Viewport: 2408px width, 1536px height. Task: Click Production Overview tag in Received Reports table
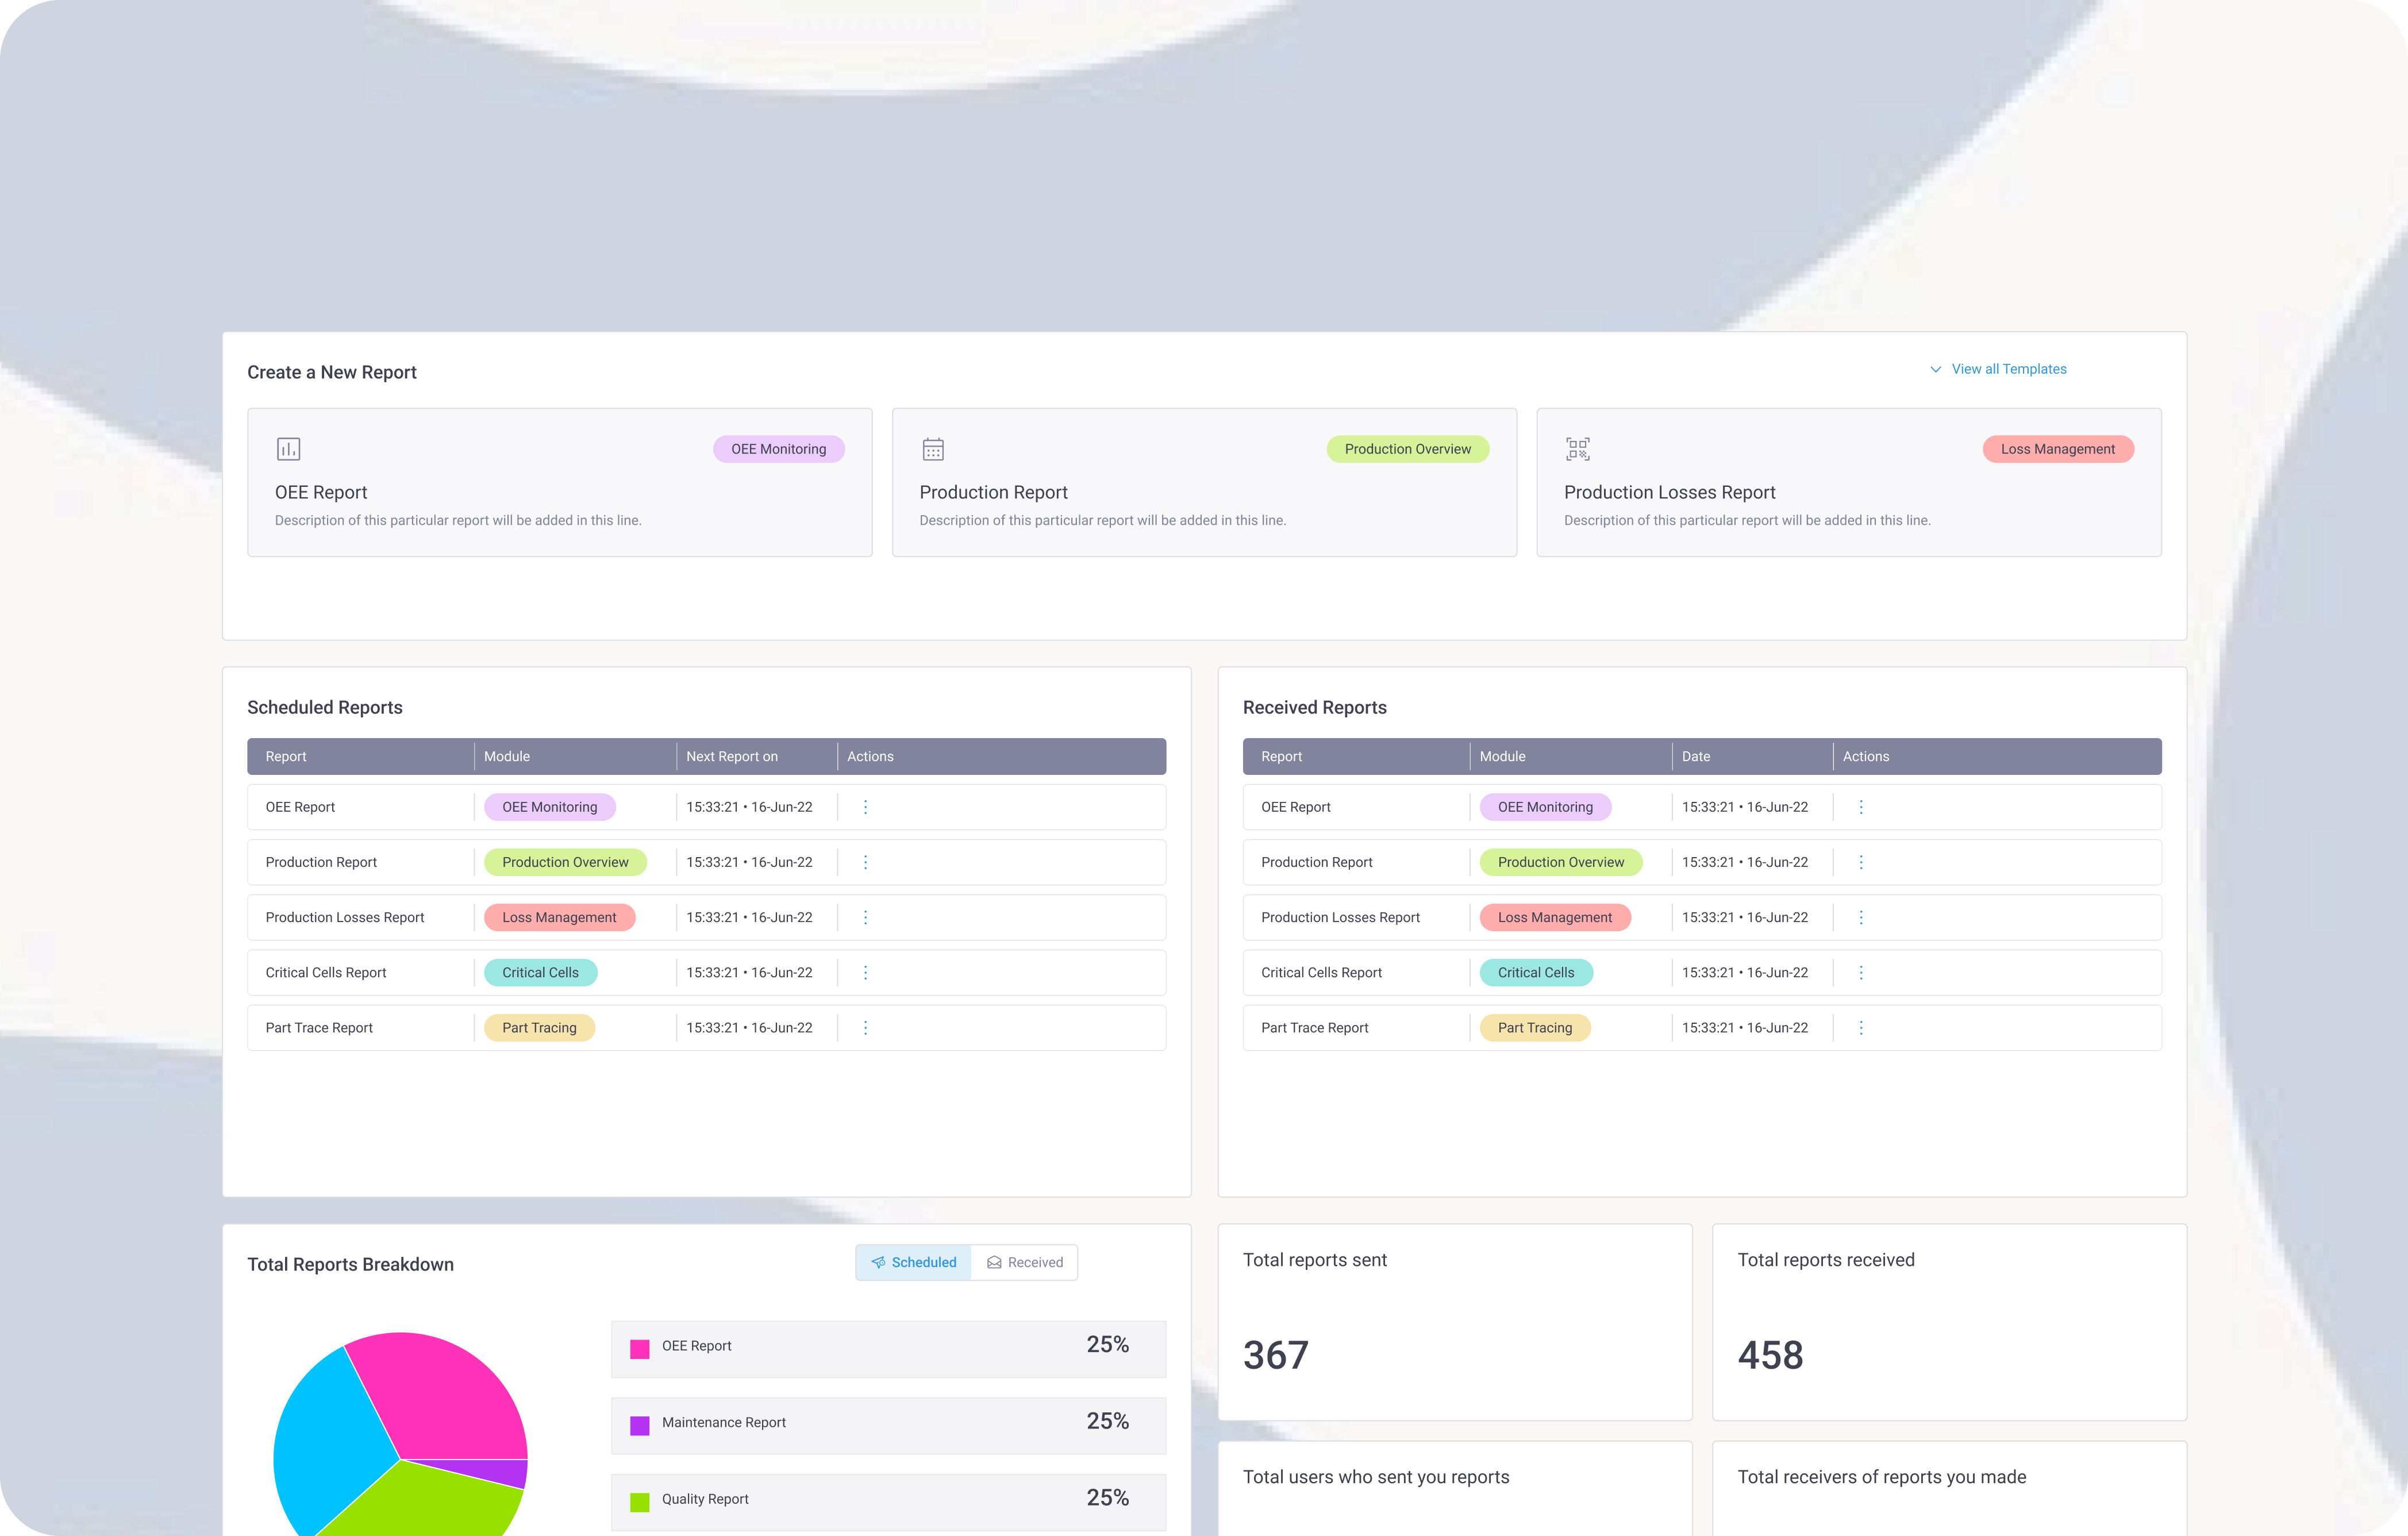point(1561,862)
